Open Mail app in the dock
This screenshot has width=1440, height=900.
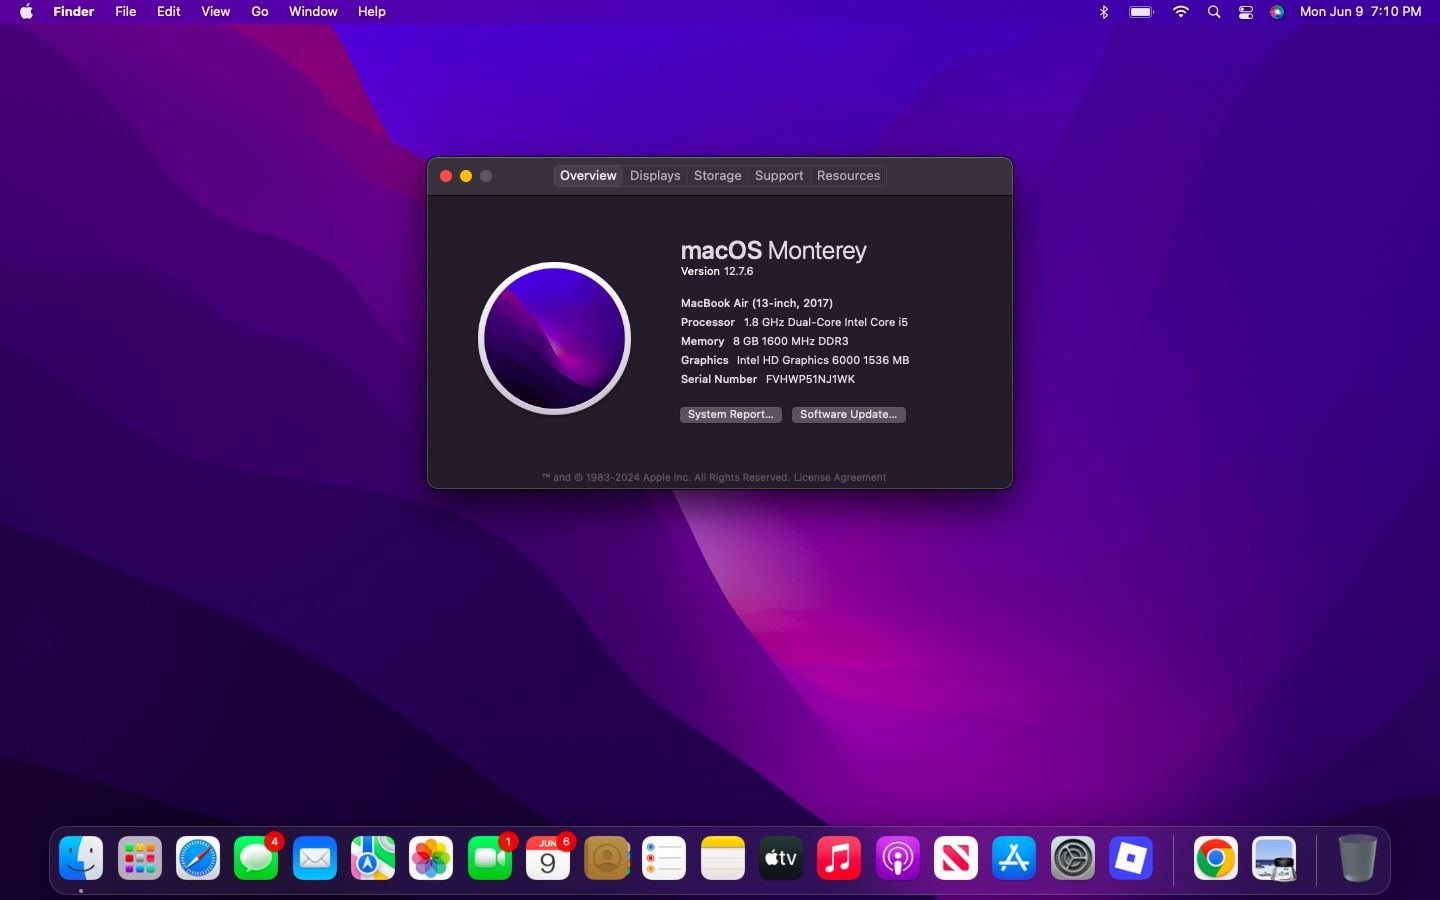coord(315,858)
